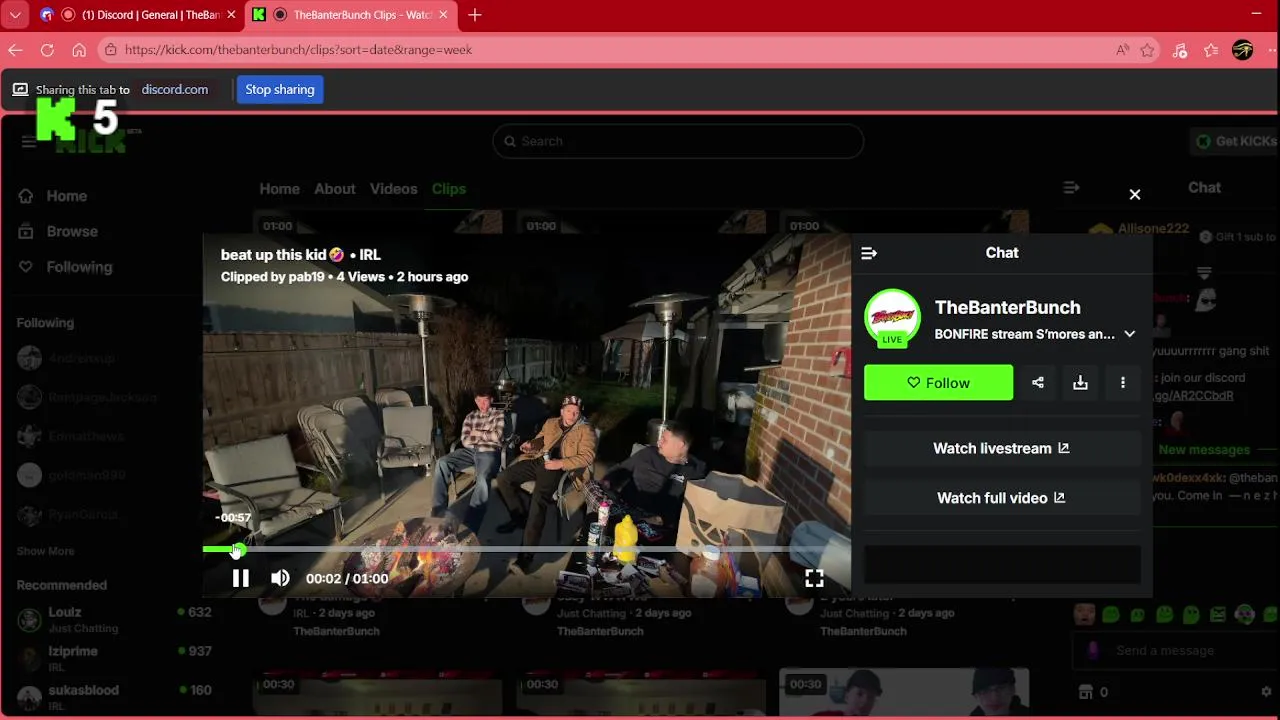Image resolution: width=1280 pixels, height=720 pixels.
Task: Toggle the Kick hamburger sidebar menu
Action: [28, 141]
